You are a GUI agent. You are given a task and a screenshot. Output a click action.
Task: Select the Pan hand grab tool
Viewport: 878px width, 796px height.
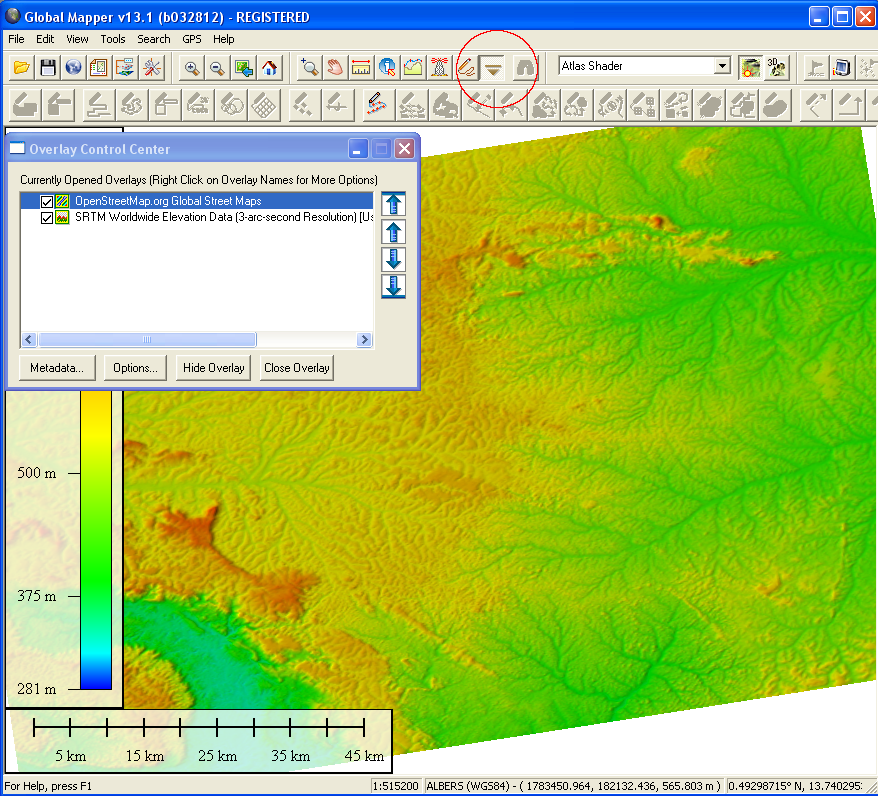pos(335,68)
